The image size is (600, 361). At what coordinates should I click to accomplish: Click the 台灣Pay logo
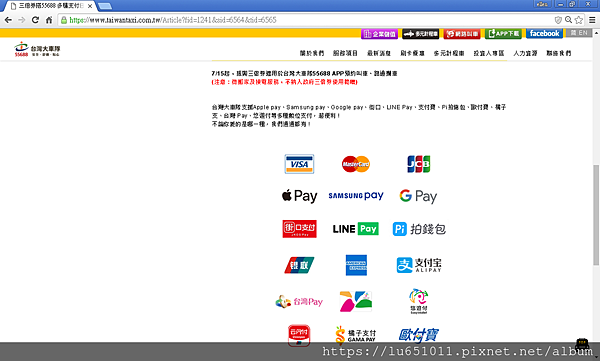click(x=299, y=302)
